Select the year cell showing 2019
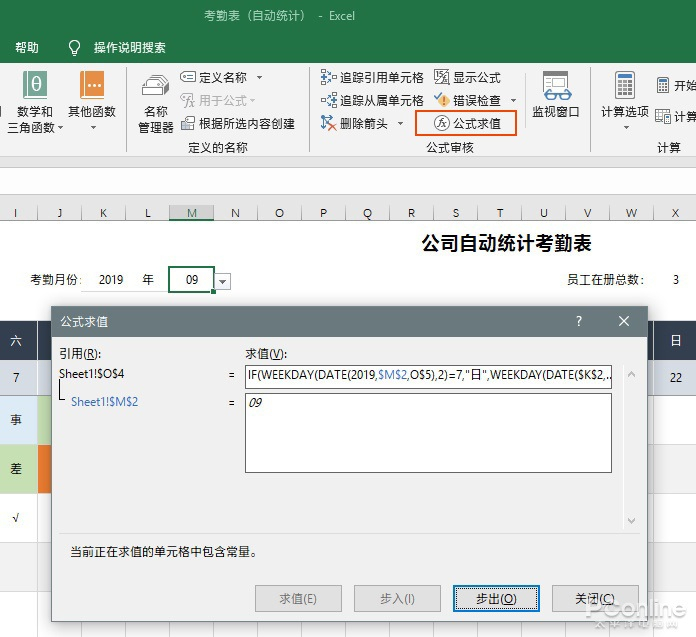696x637 pixels. click(x=111, y=280)
